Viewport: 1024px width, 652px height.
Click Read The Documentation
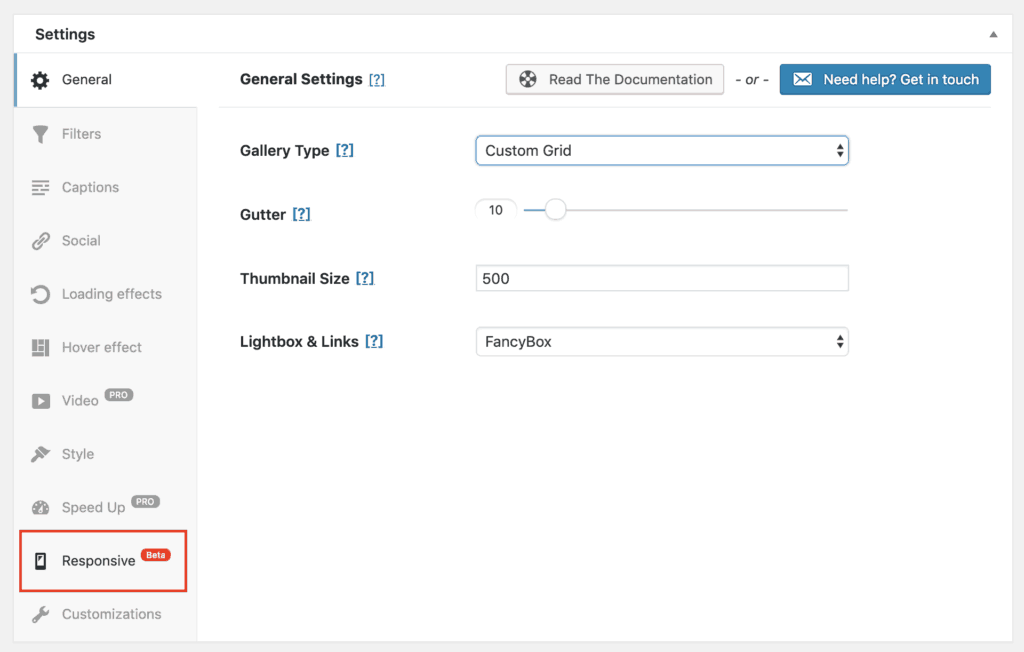614,79
